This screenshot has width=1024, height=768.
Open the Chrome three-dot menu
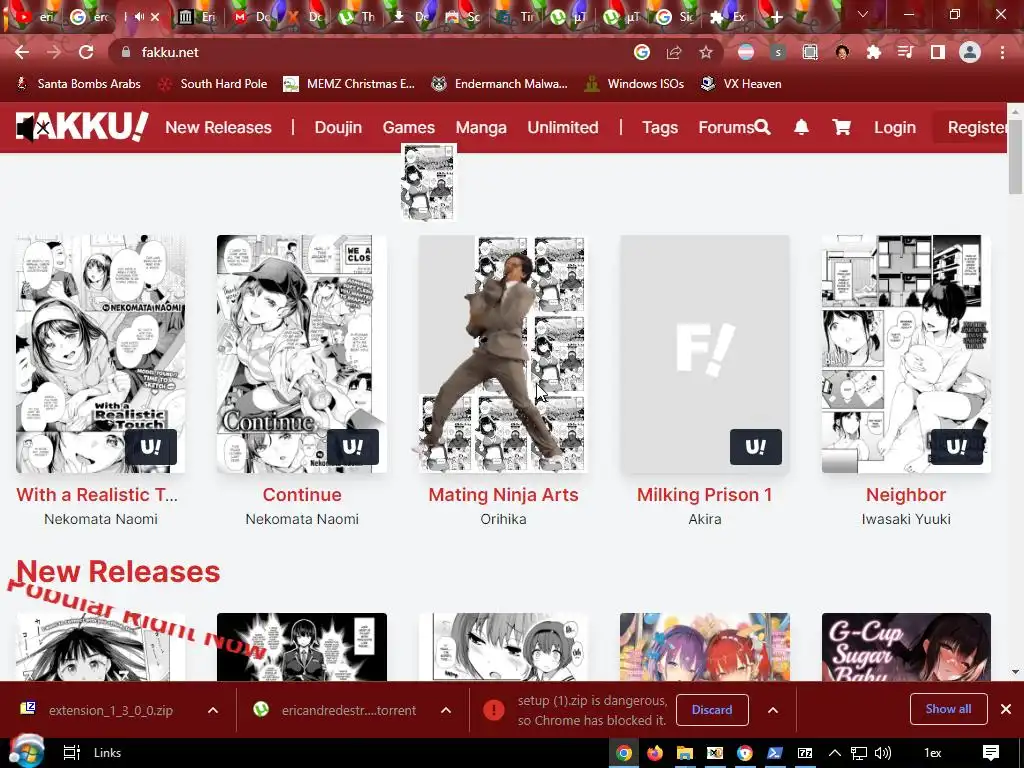[x=1002, y=52]
